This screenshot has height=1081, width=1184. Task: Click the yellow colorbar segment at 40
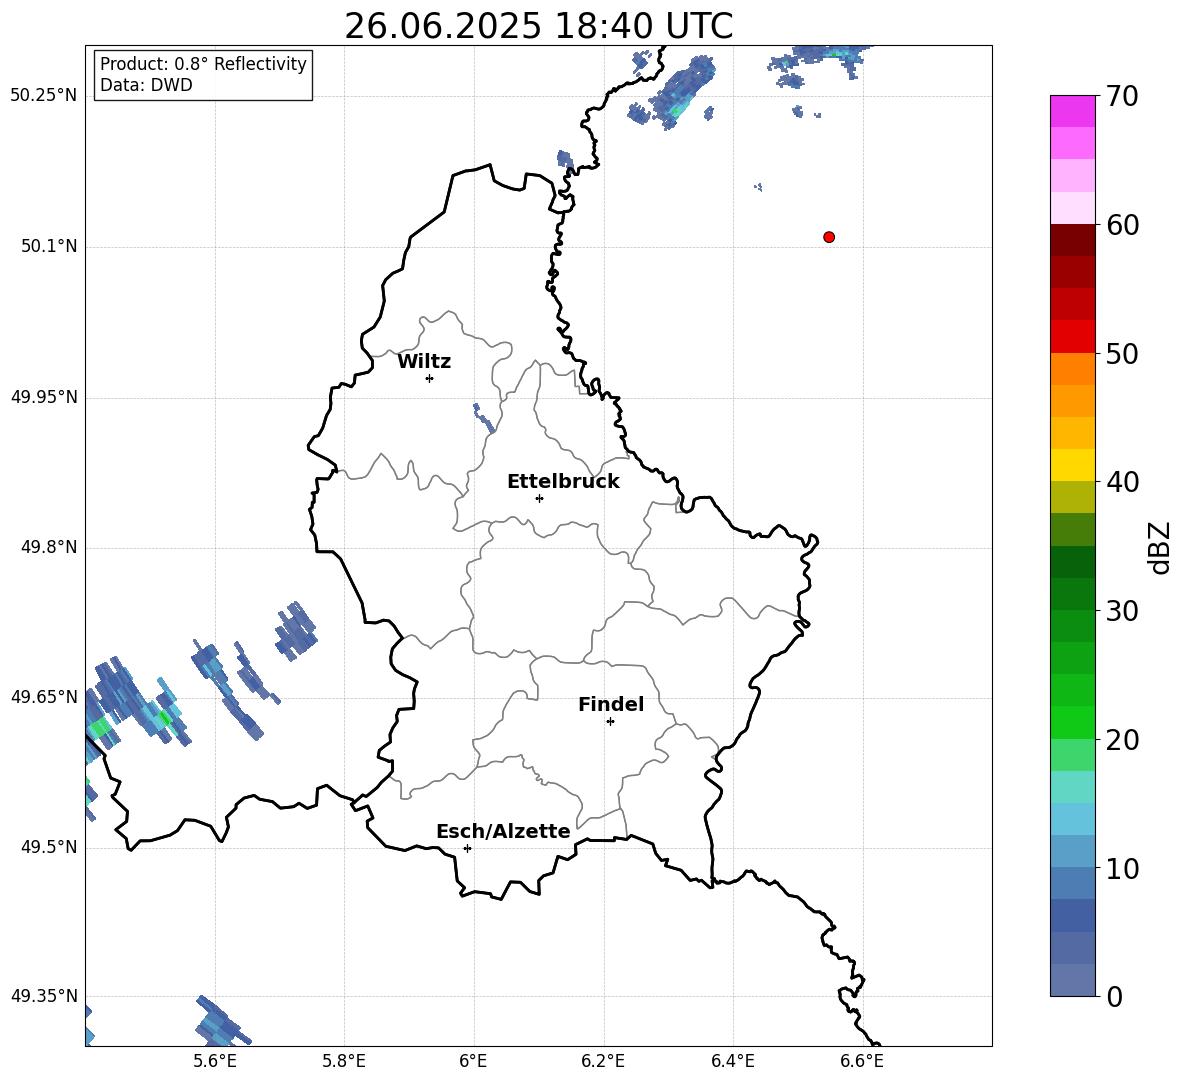point(1072,465)
